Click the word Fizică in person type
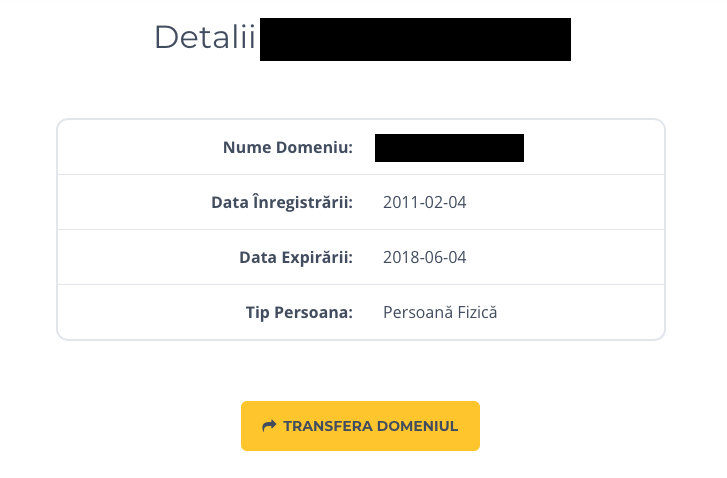The width and height of the screenshot is (727, 478). pos(477,313)
